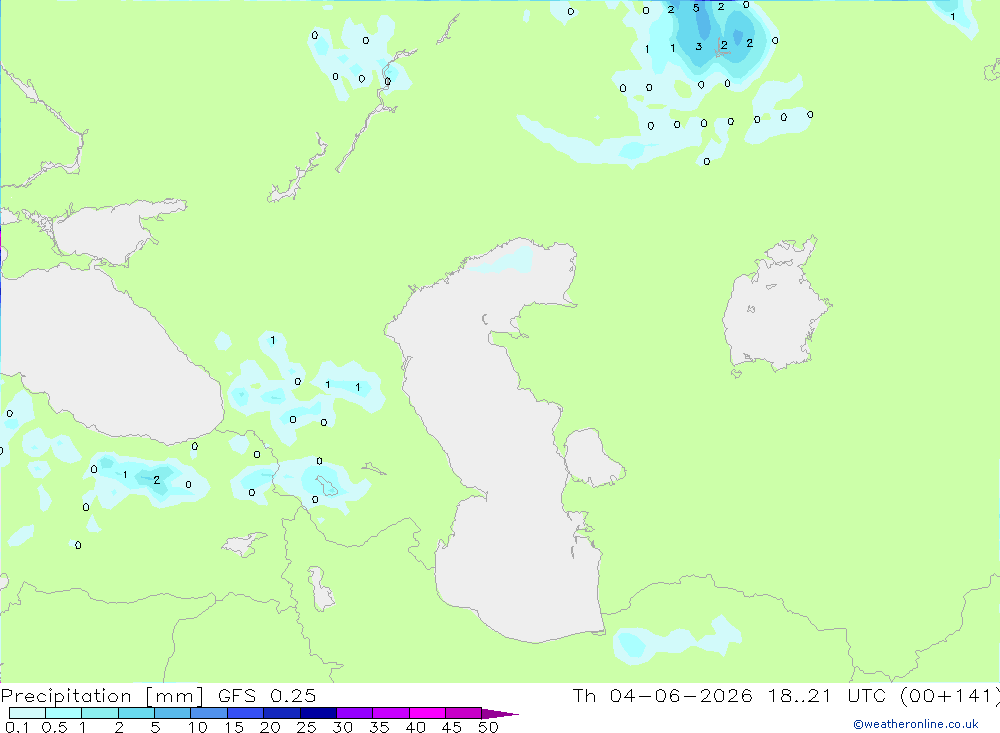Screen dimensions: 1000x733
Task: Click the legend label '0.1'
Action: pos(17,727)
